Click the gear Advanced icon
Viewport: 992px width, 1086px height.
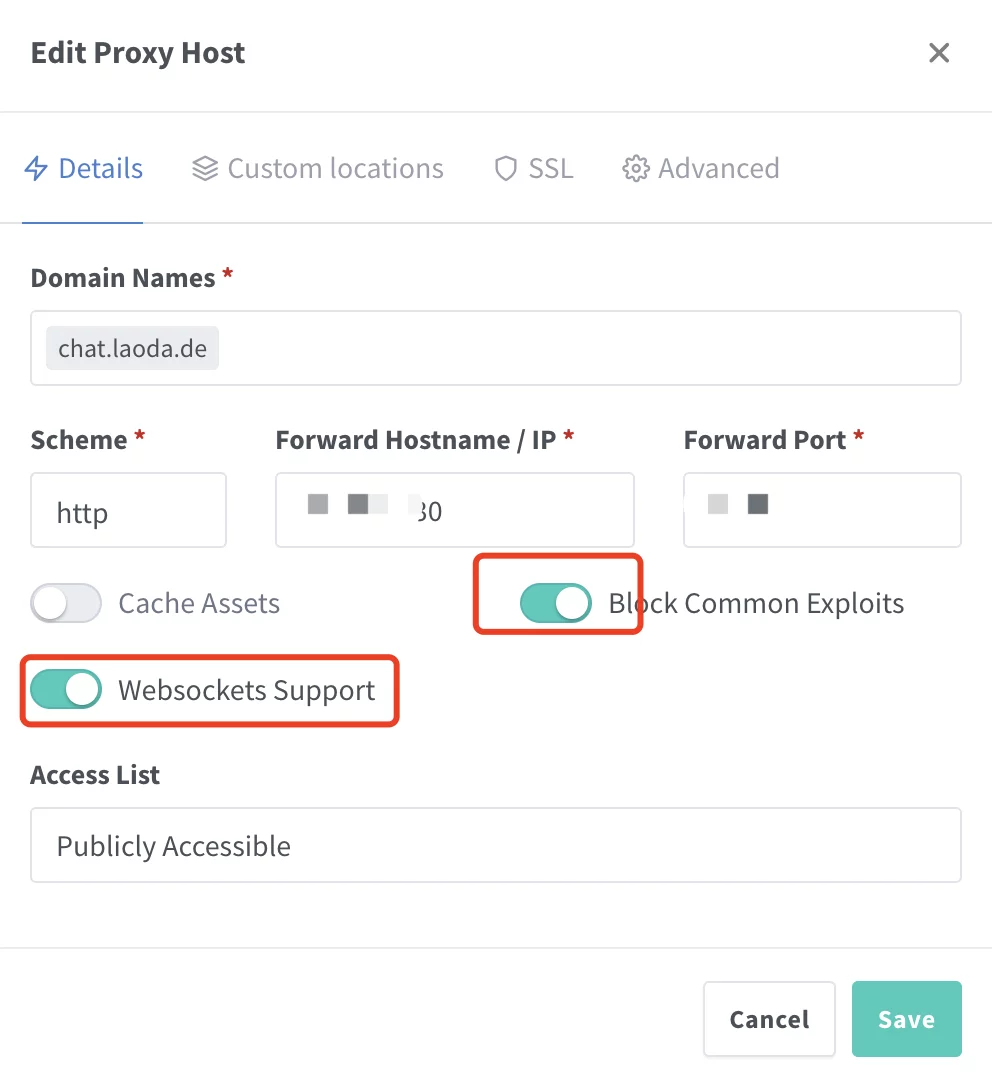[635, 169]
